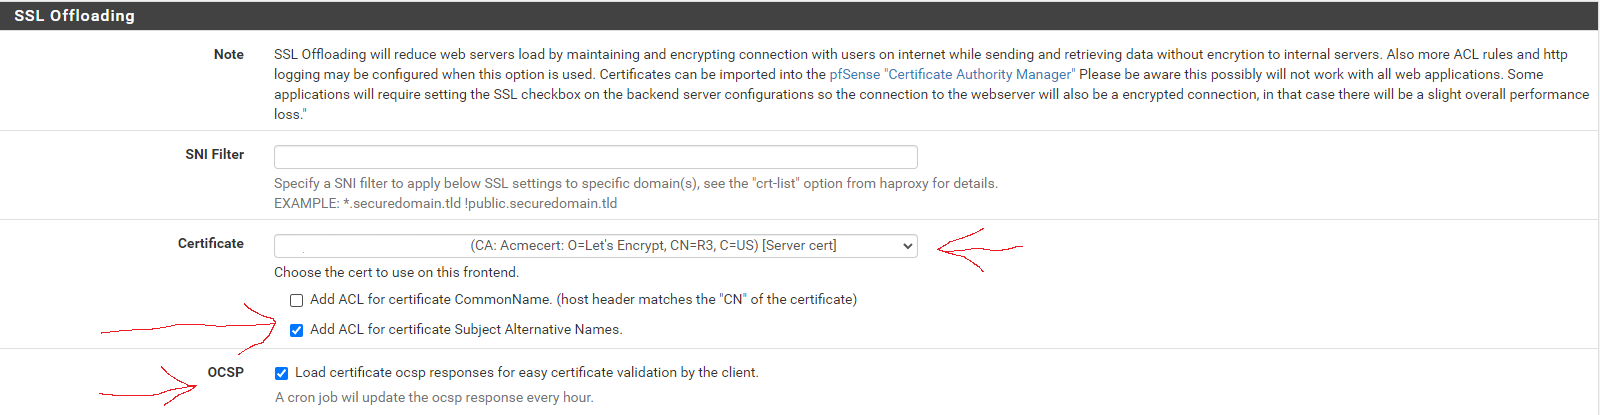Open the pfSense Certificate Authority Manager link
Viewport: 1600px width, 415px height.
[x=952, y=74]
